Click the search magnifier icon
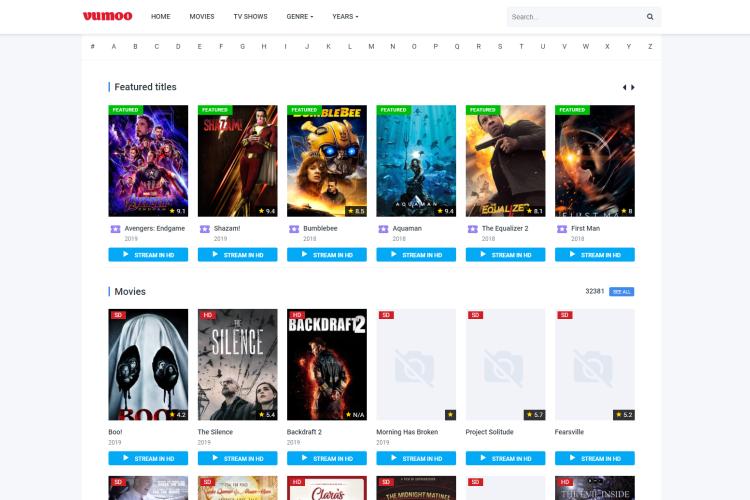This screenshot has width=750, height=500. pos(650,17)
